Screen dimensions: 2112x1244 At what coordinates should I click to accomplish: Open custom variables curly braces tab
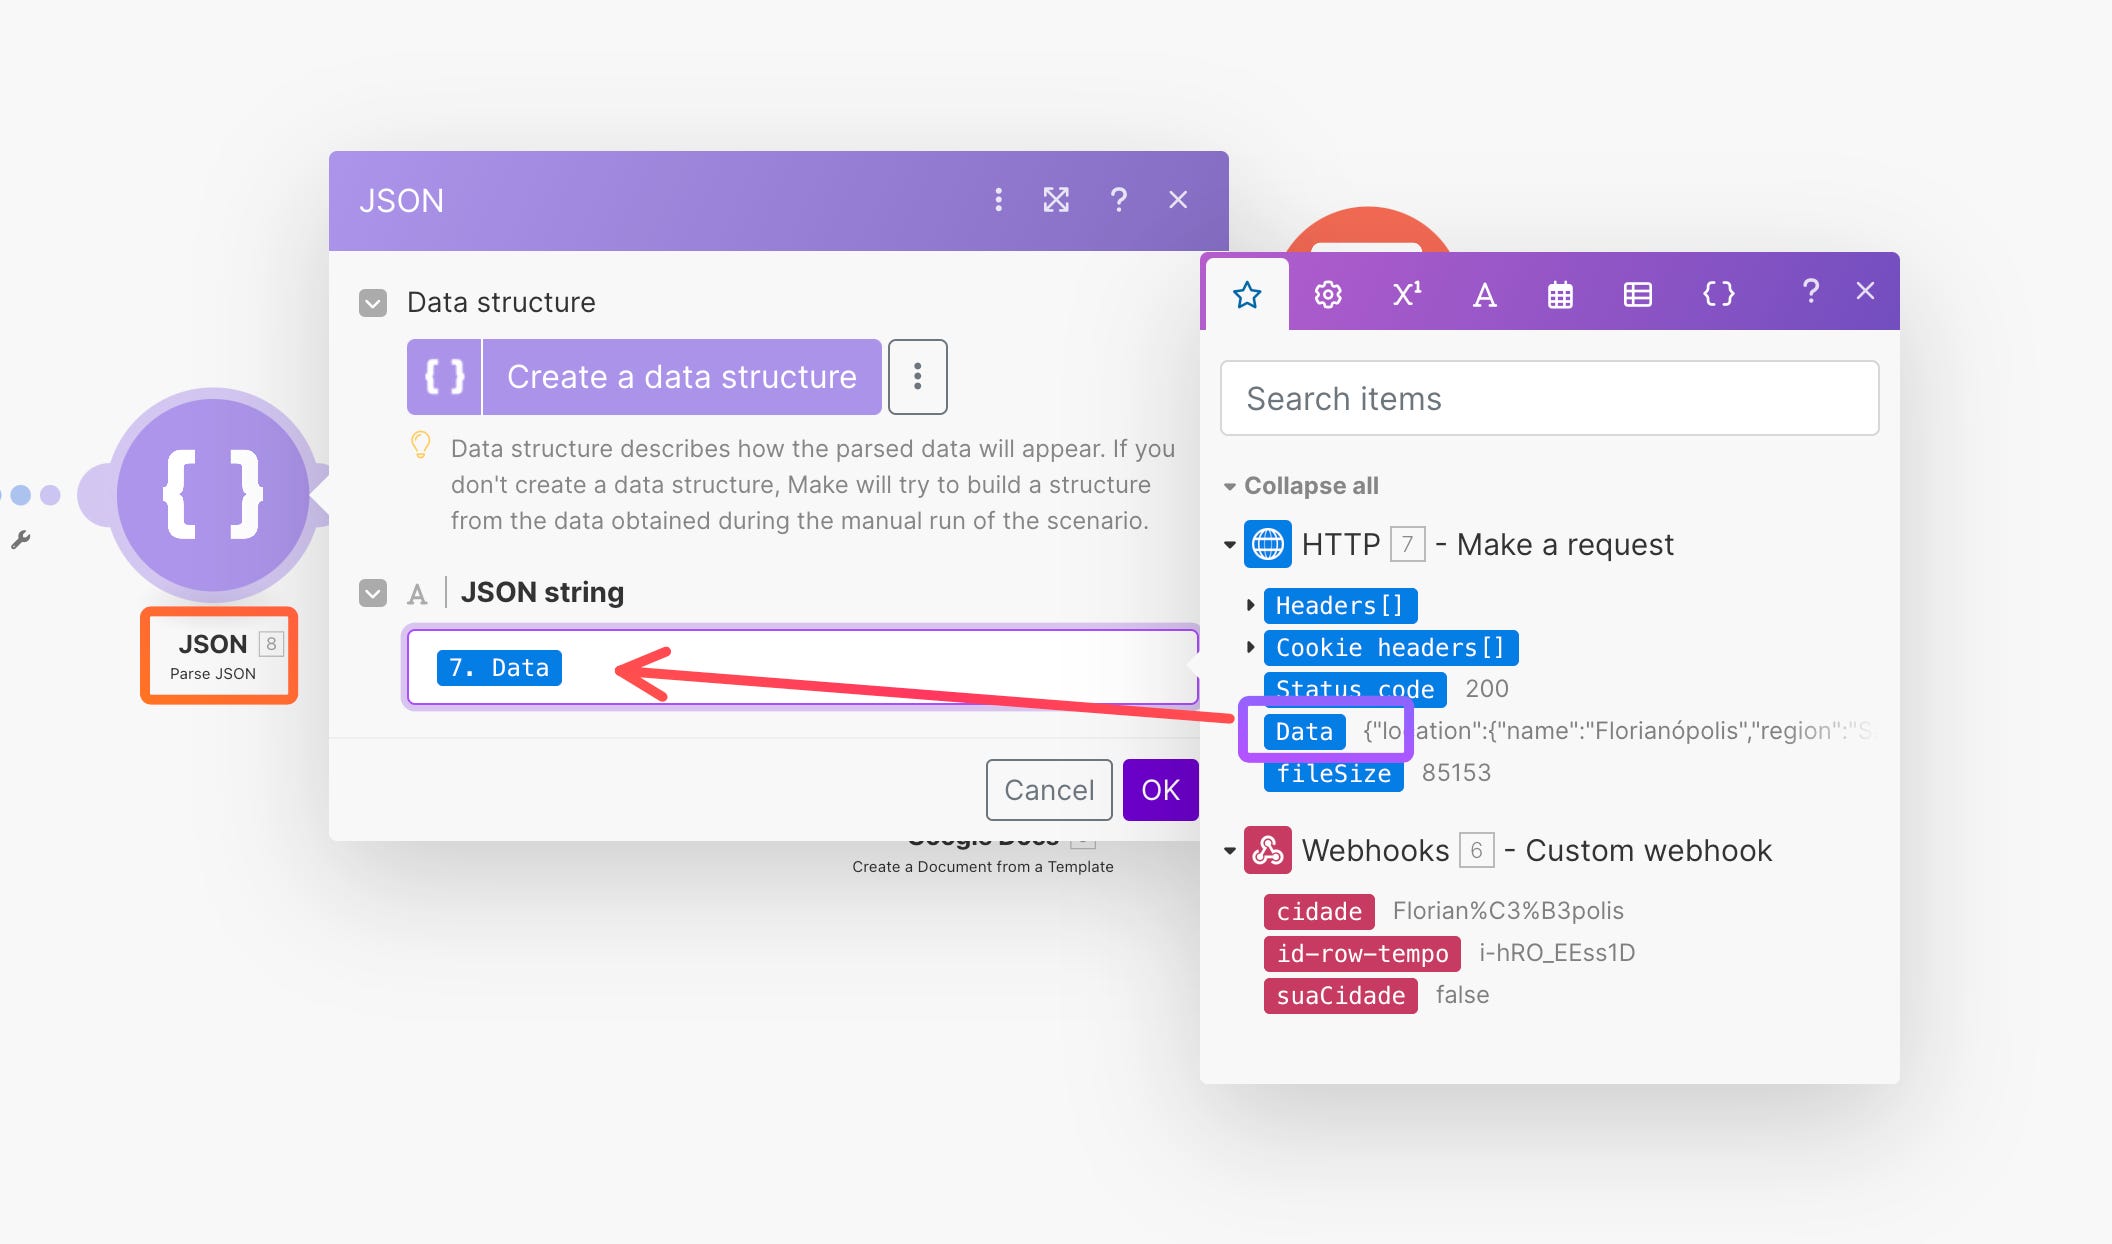click(1718, 294)
